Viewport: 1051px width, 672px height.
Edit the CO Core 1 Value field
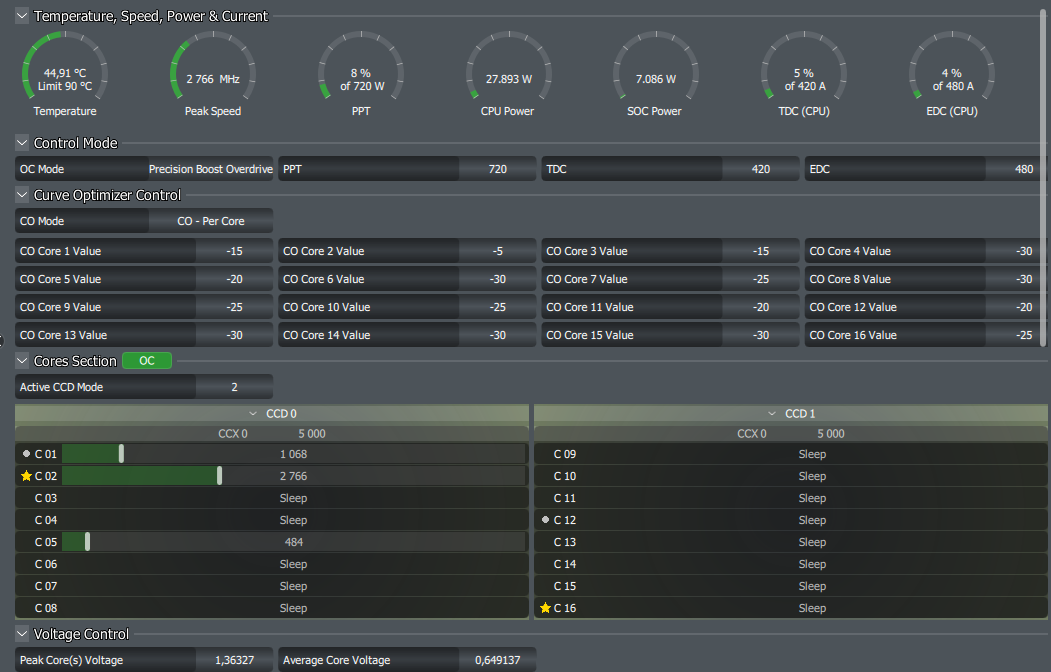click(234, 251)
